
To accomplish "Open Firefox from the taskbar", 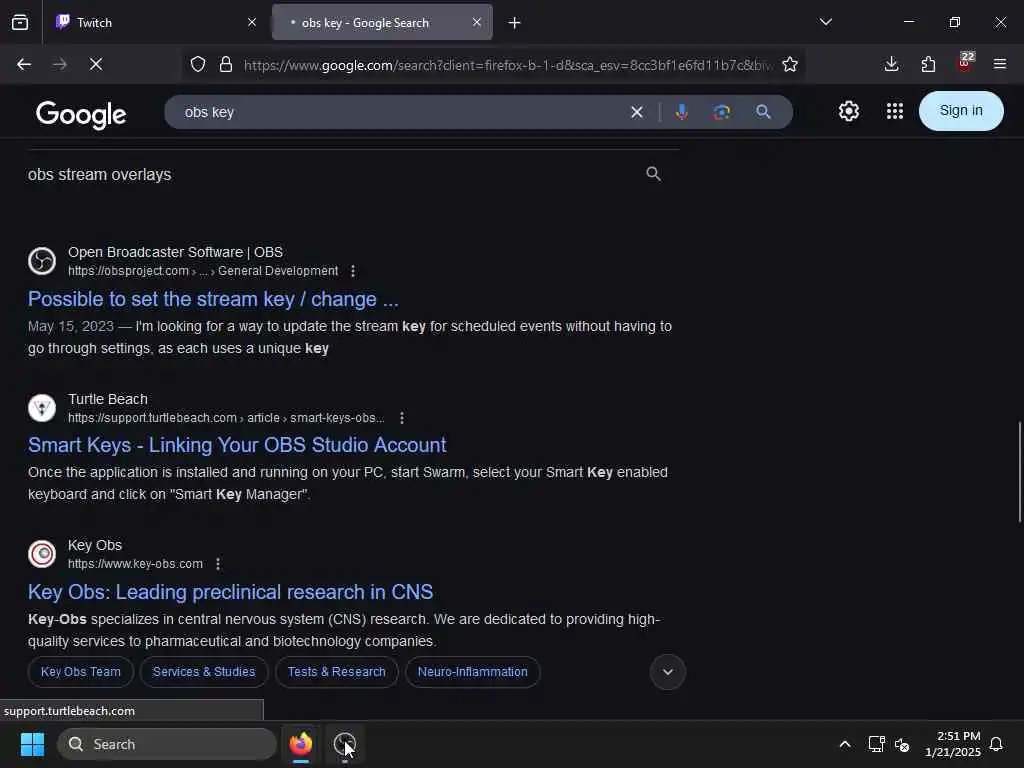I will [x=301, y=744].
